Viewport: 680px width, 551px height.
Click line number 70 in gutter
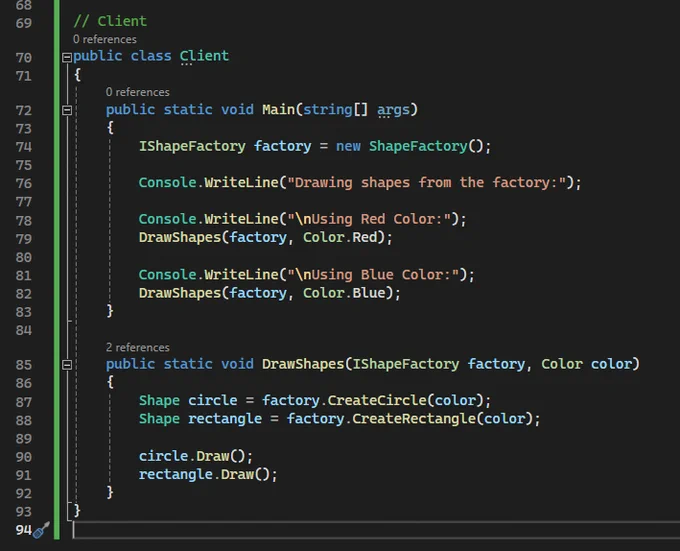(23, 58)
